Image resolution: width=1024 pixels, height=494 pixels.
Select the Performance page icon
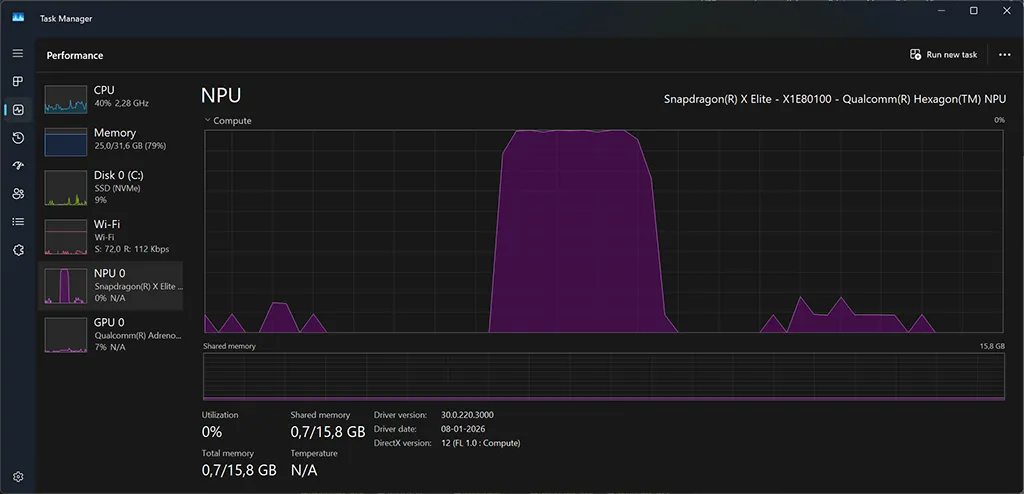tap(18, 110)
